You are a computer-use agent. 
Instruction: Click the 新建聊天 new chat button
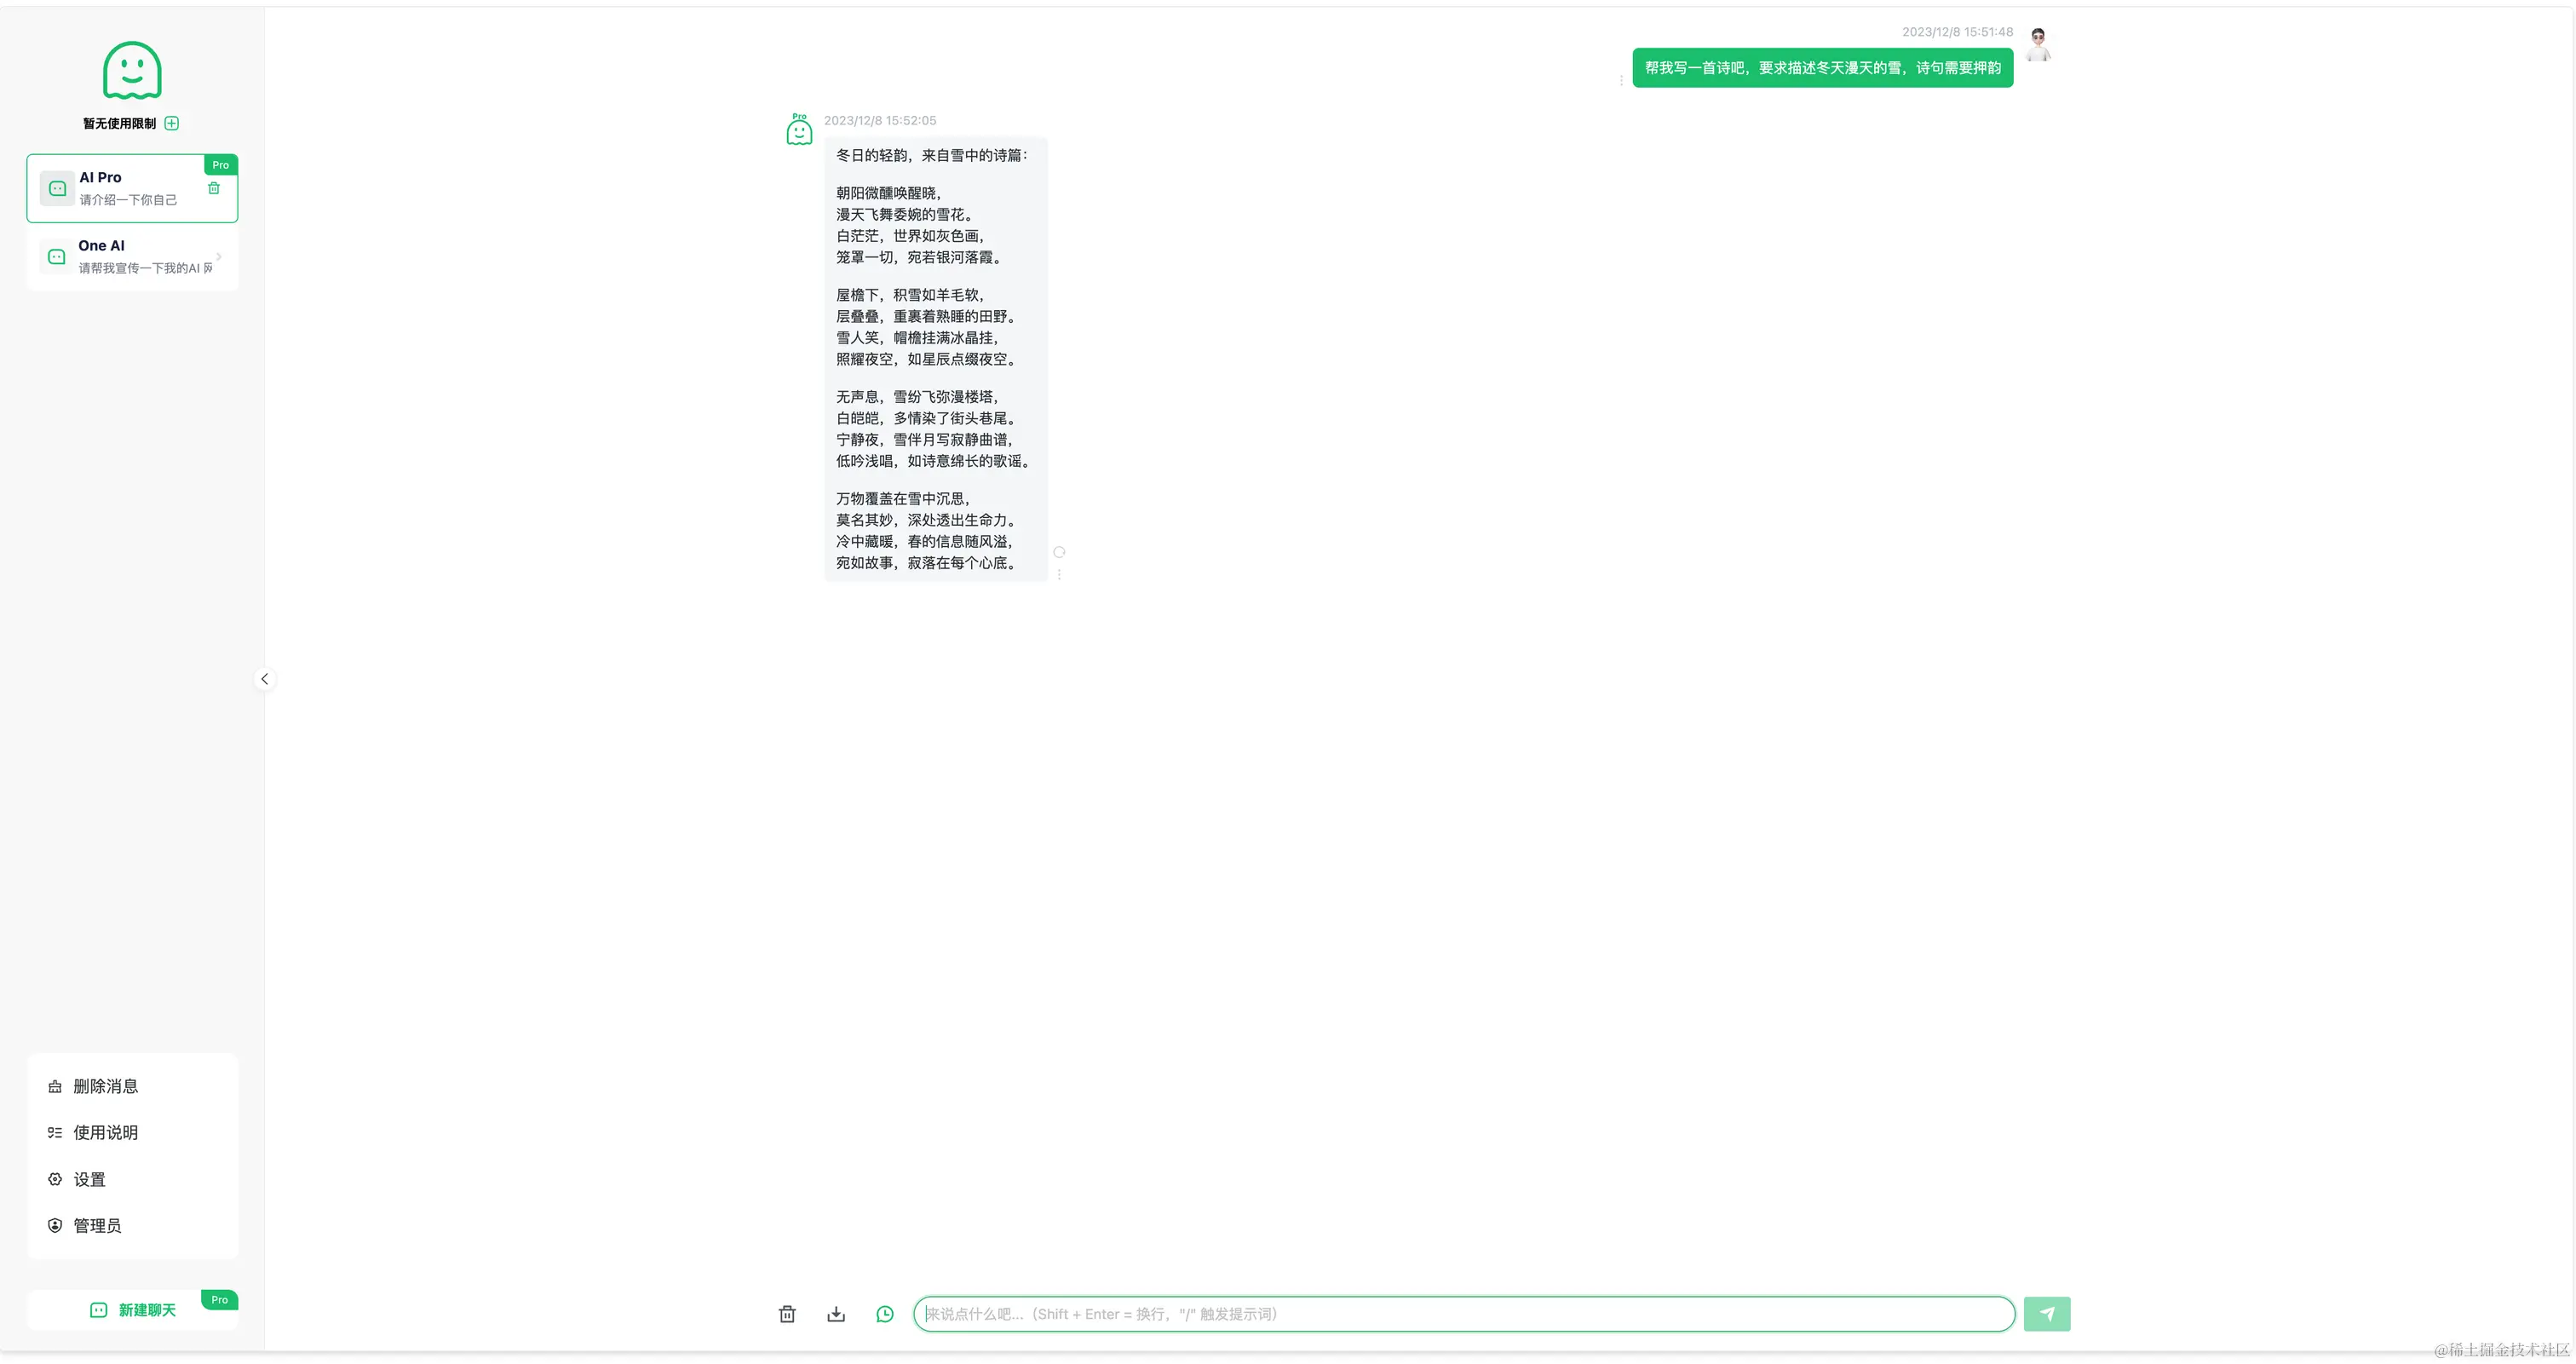[x=132, y=1310]
